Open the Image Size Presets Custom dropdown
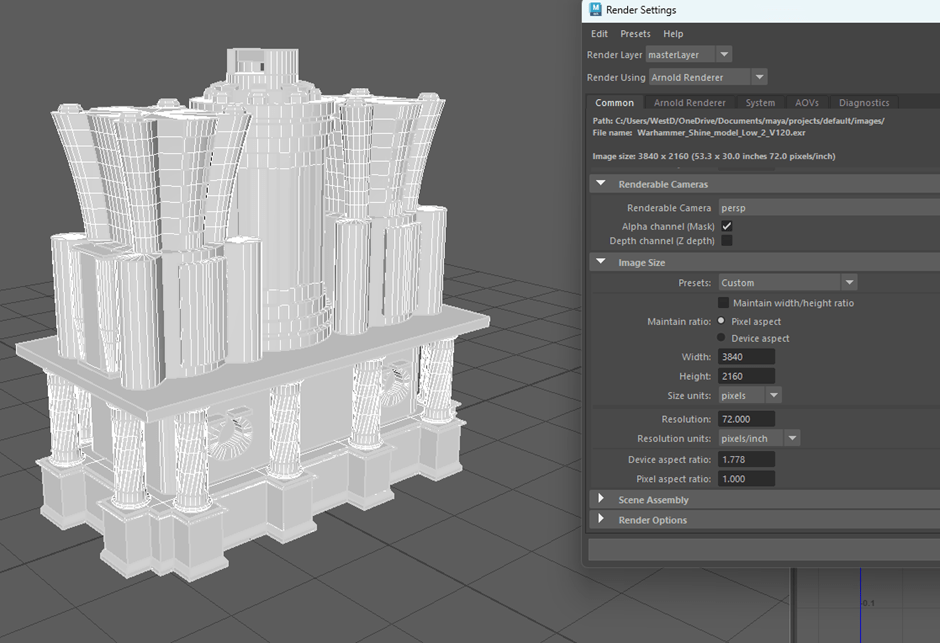 (788, 282)
